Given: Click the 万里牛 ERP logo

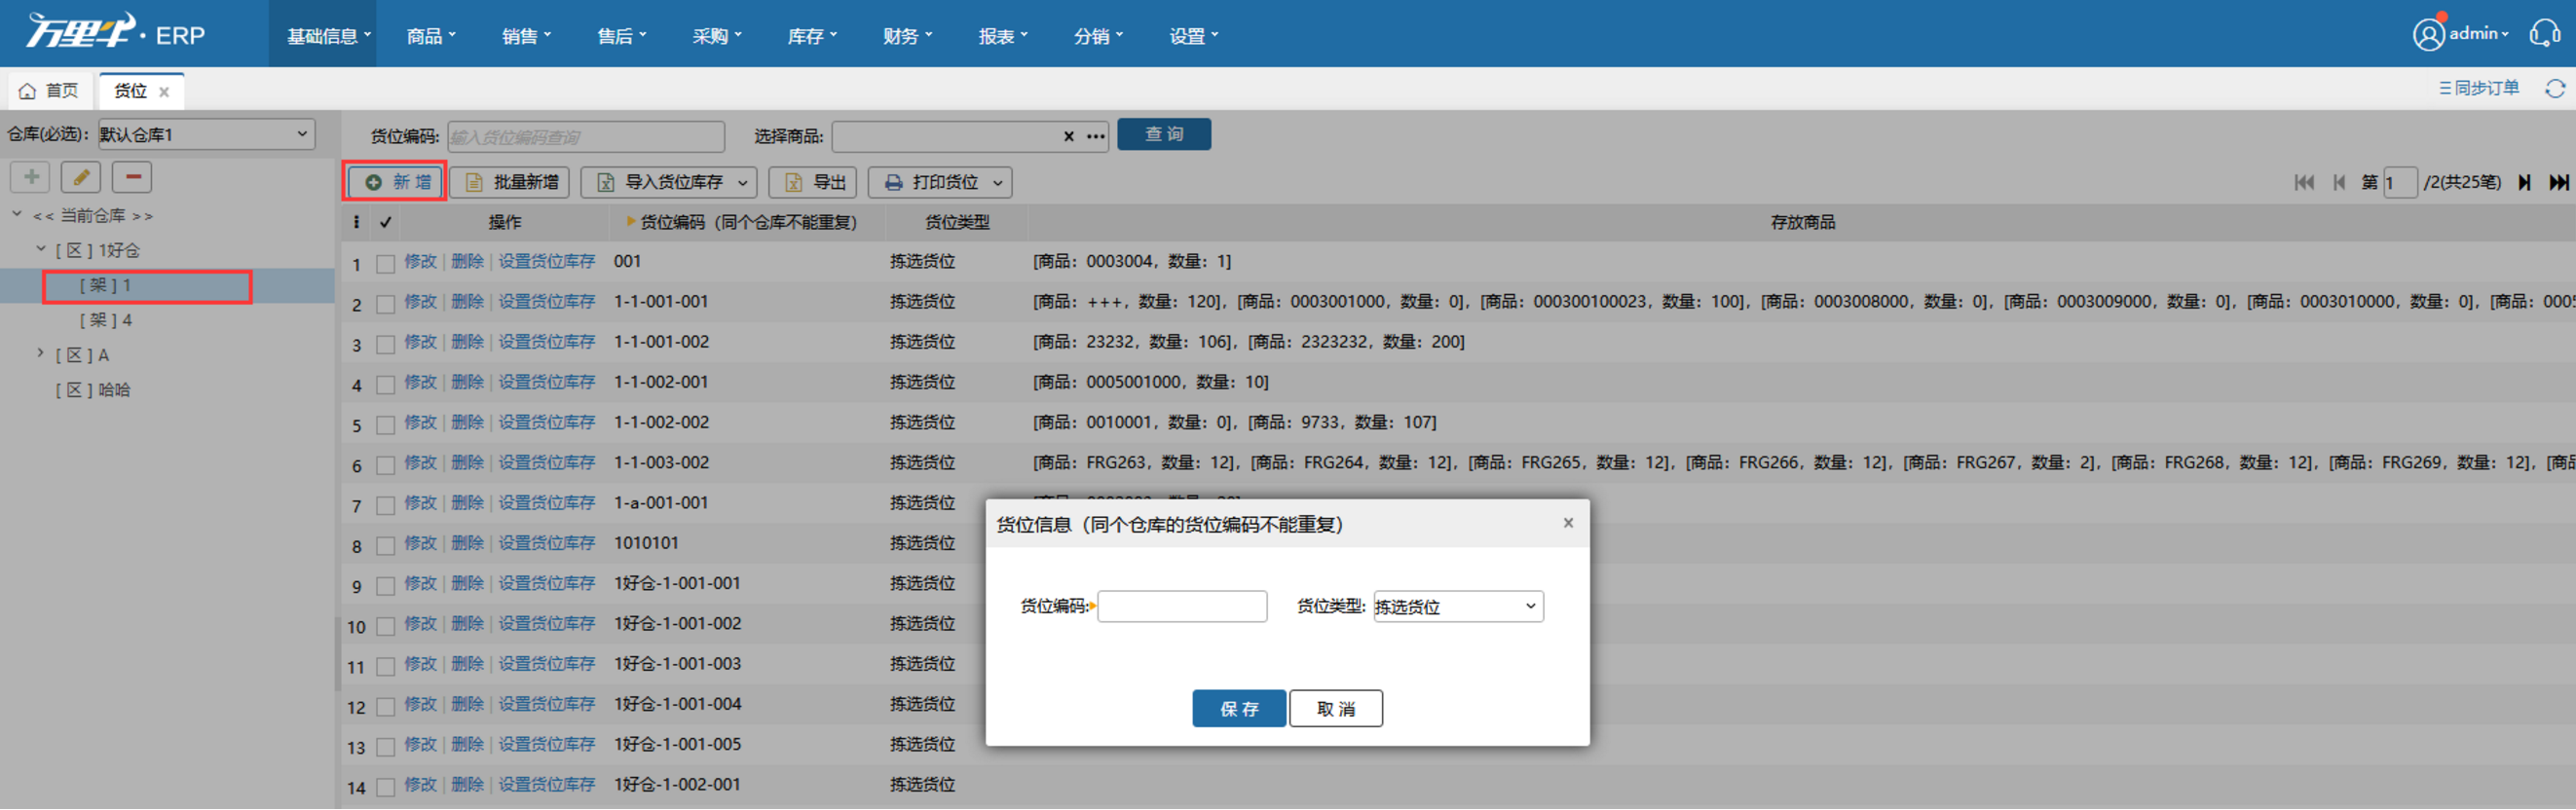Looking at the screenshot, I should [115, 33].
